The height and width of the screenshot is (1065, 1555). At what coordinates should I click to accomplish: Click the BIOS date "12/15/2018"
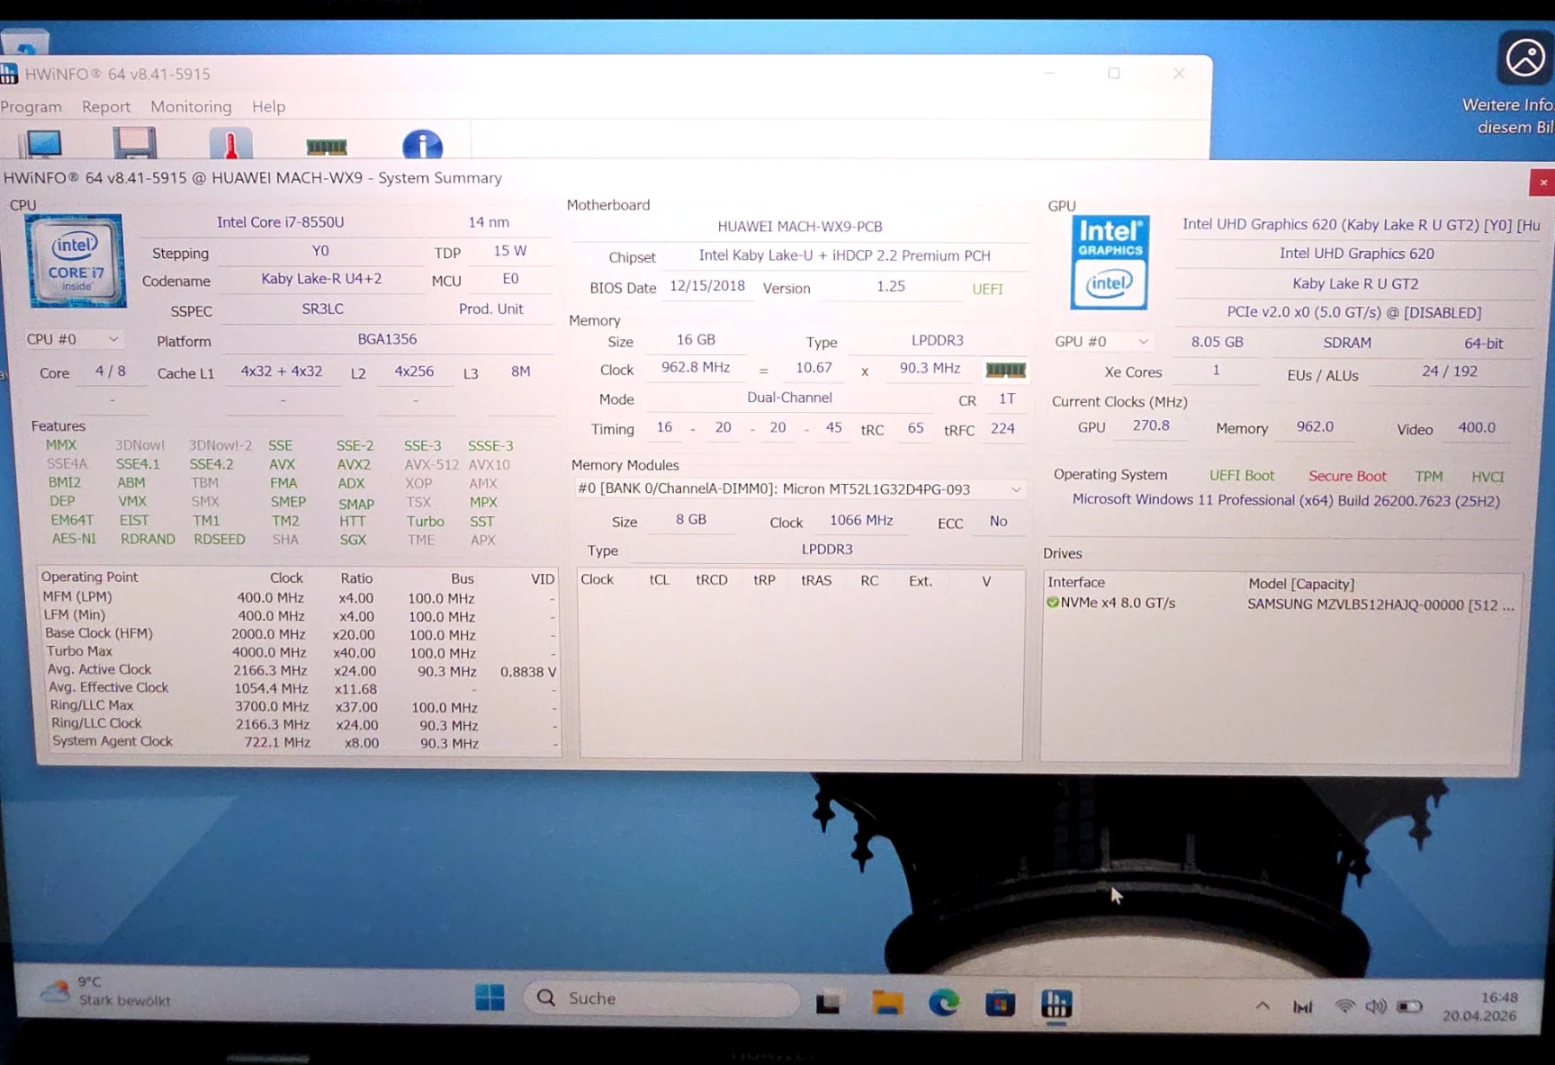[707, 286]
